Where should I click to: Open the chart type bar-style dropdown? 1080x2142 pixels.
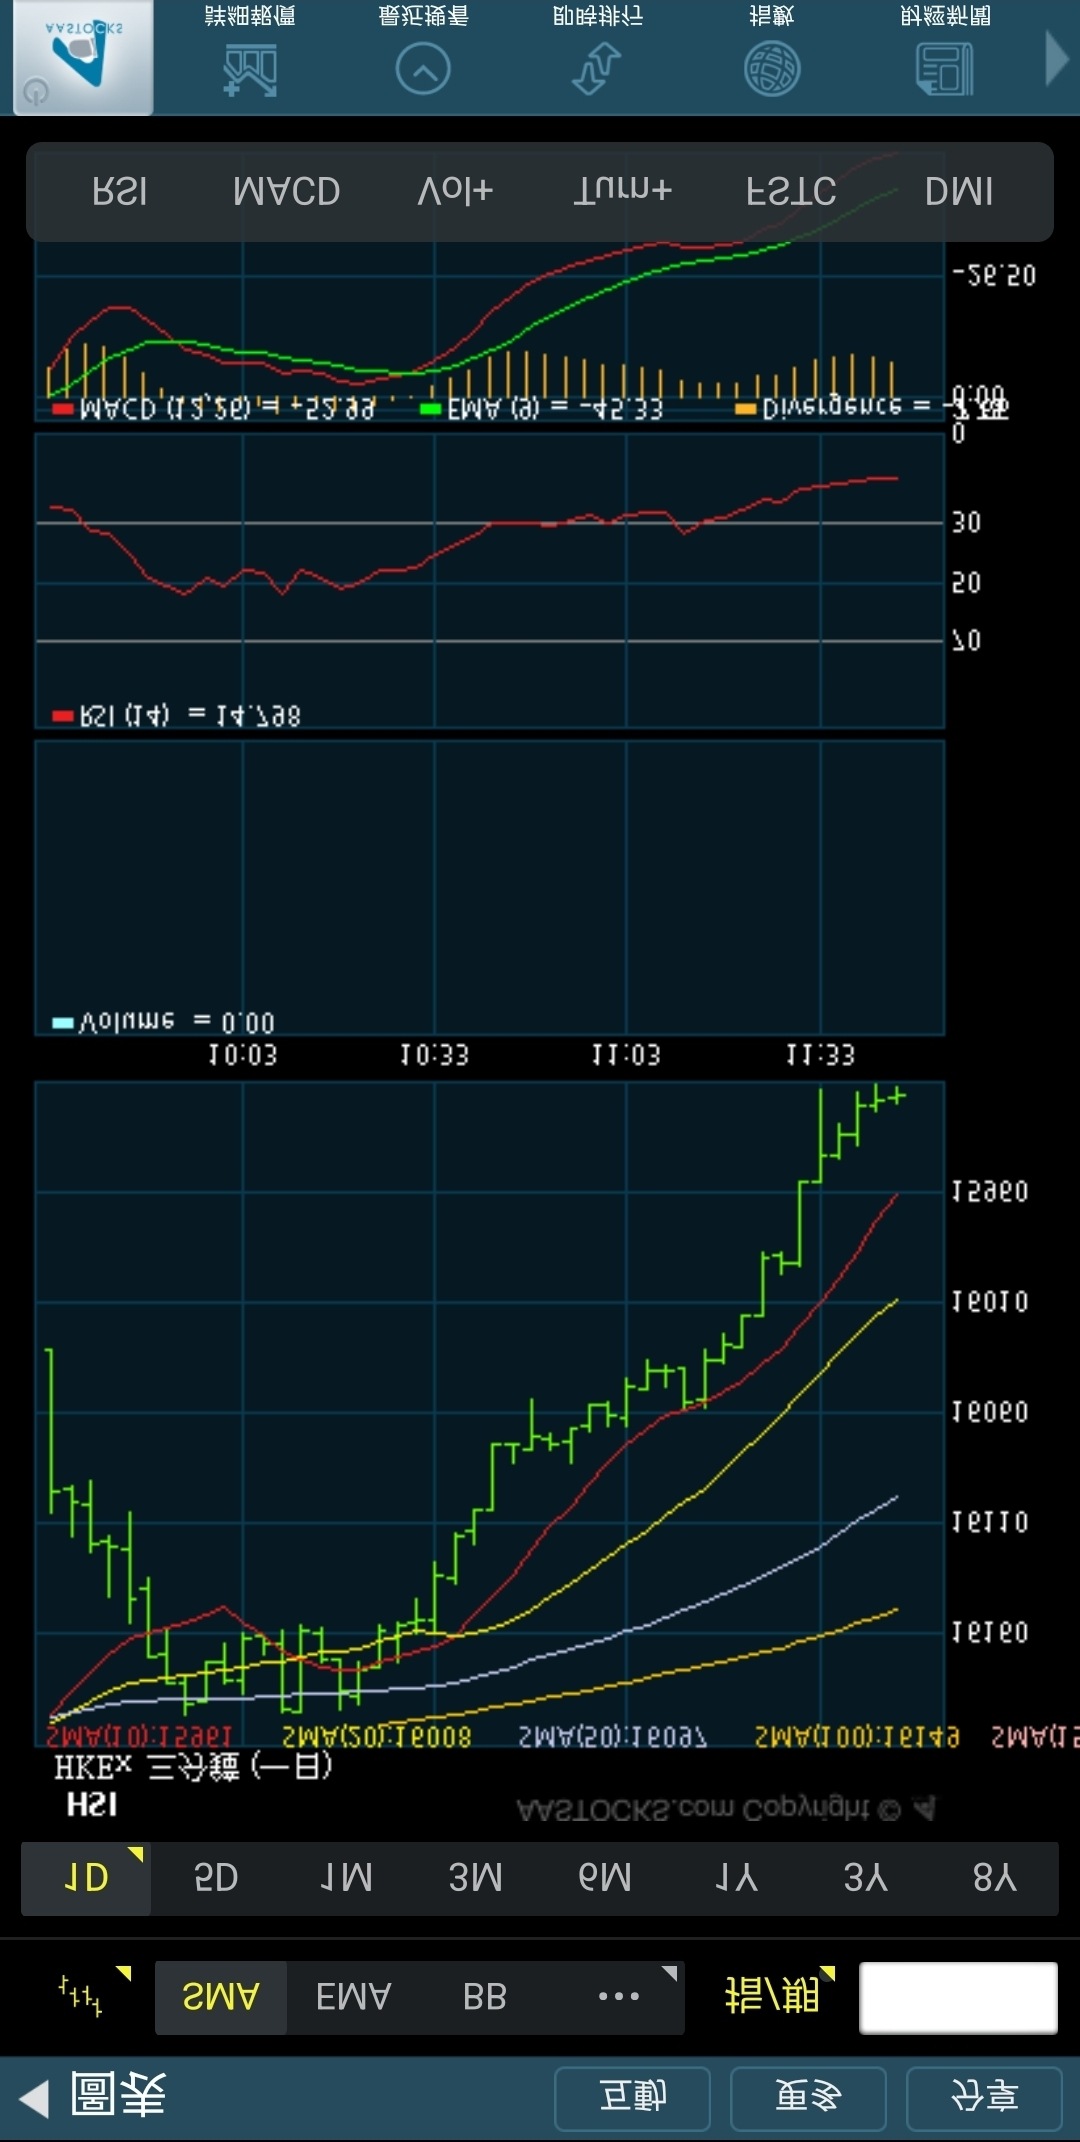(x=85, y=1997)
